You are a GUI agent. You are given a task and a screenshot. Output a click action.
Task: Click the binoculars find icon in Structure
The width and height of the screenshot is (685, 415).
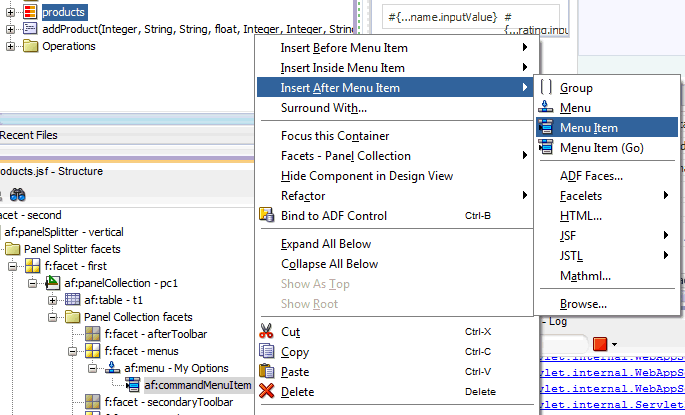pos(17,195)
